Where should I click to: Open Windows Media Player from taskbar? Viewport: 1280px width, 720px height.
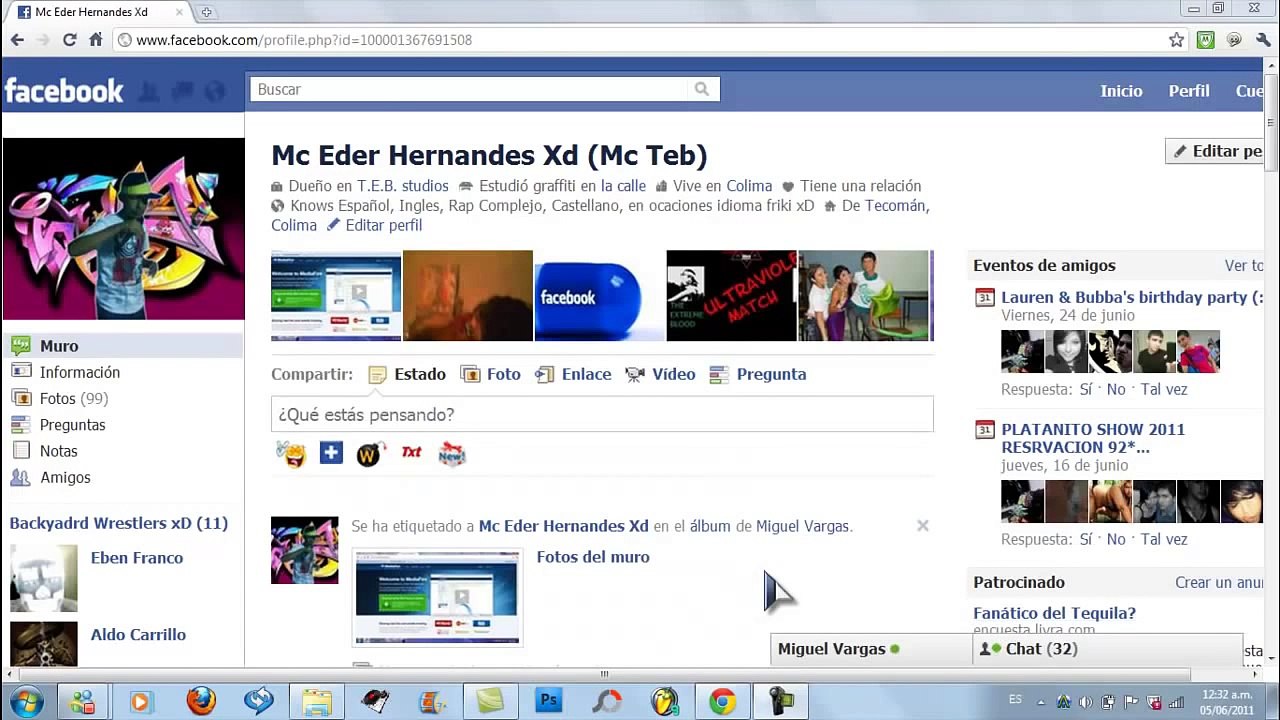point(139,701)
